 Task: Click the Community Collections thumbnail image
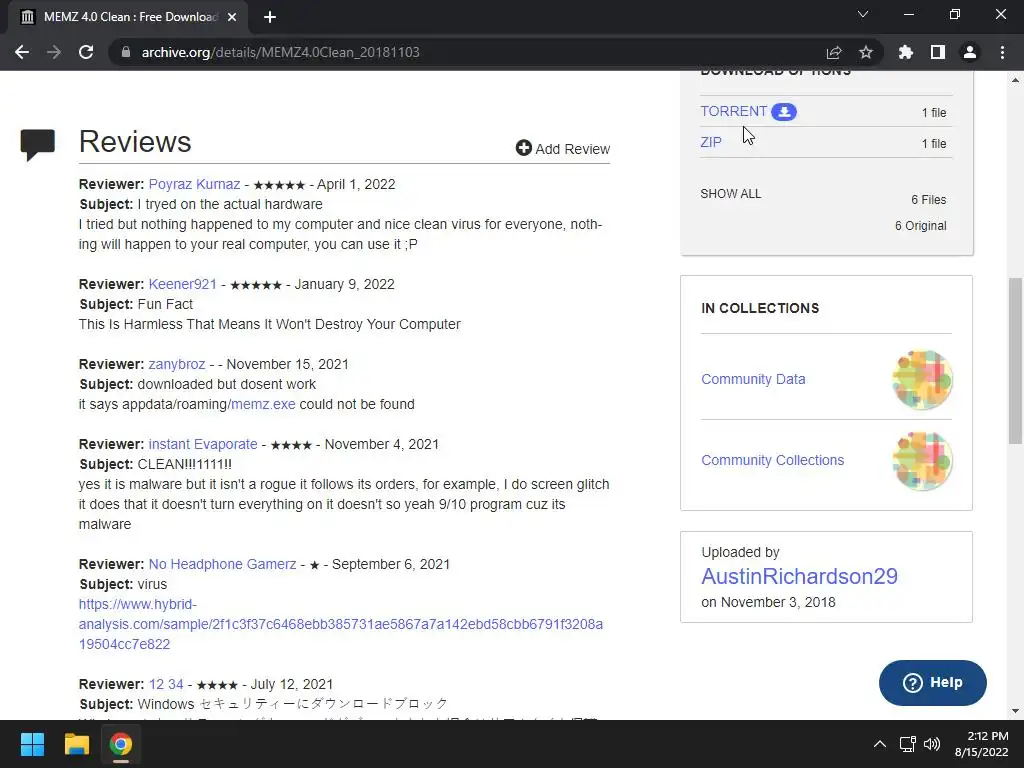[922, 461]
